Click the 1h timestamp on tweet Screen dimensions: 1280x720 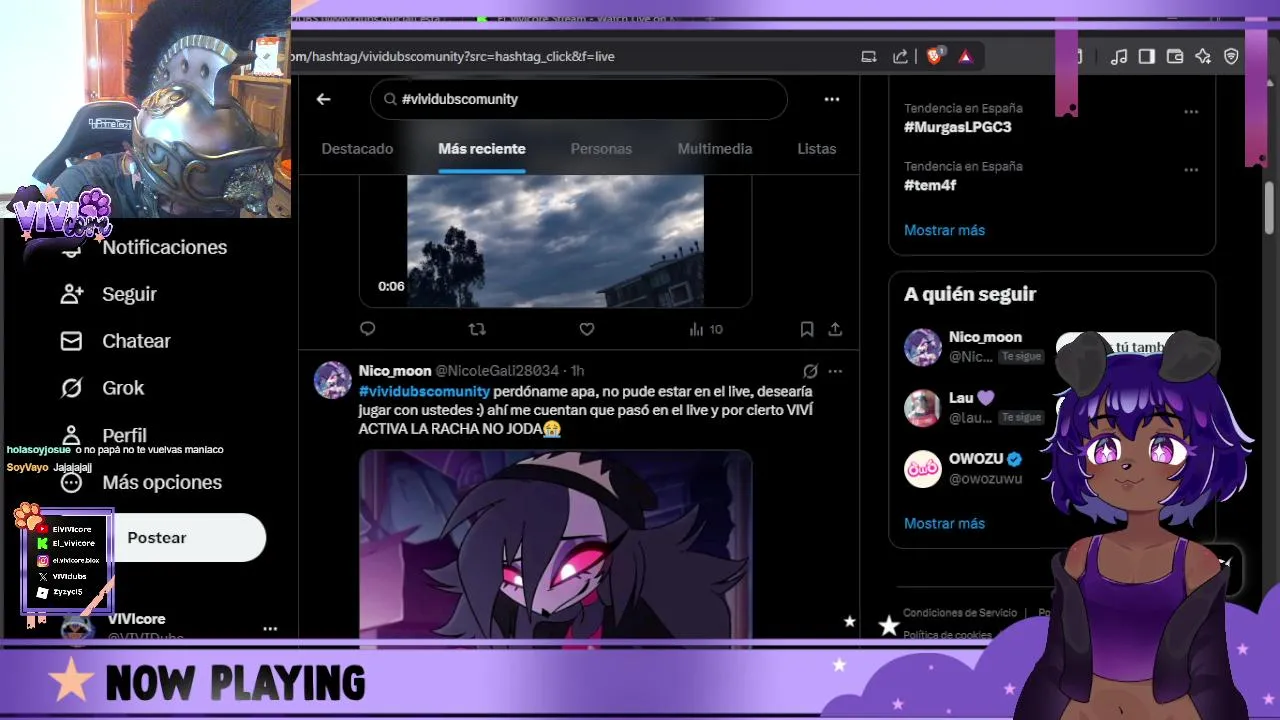[577, 371]
